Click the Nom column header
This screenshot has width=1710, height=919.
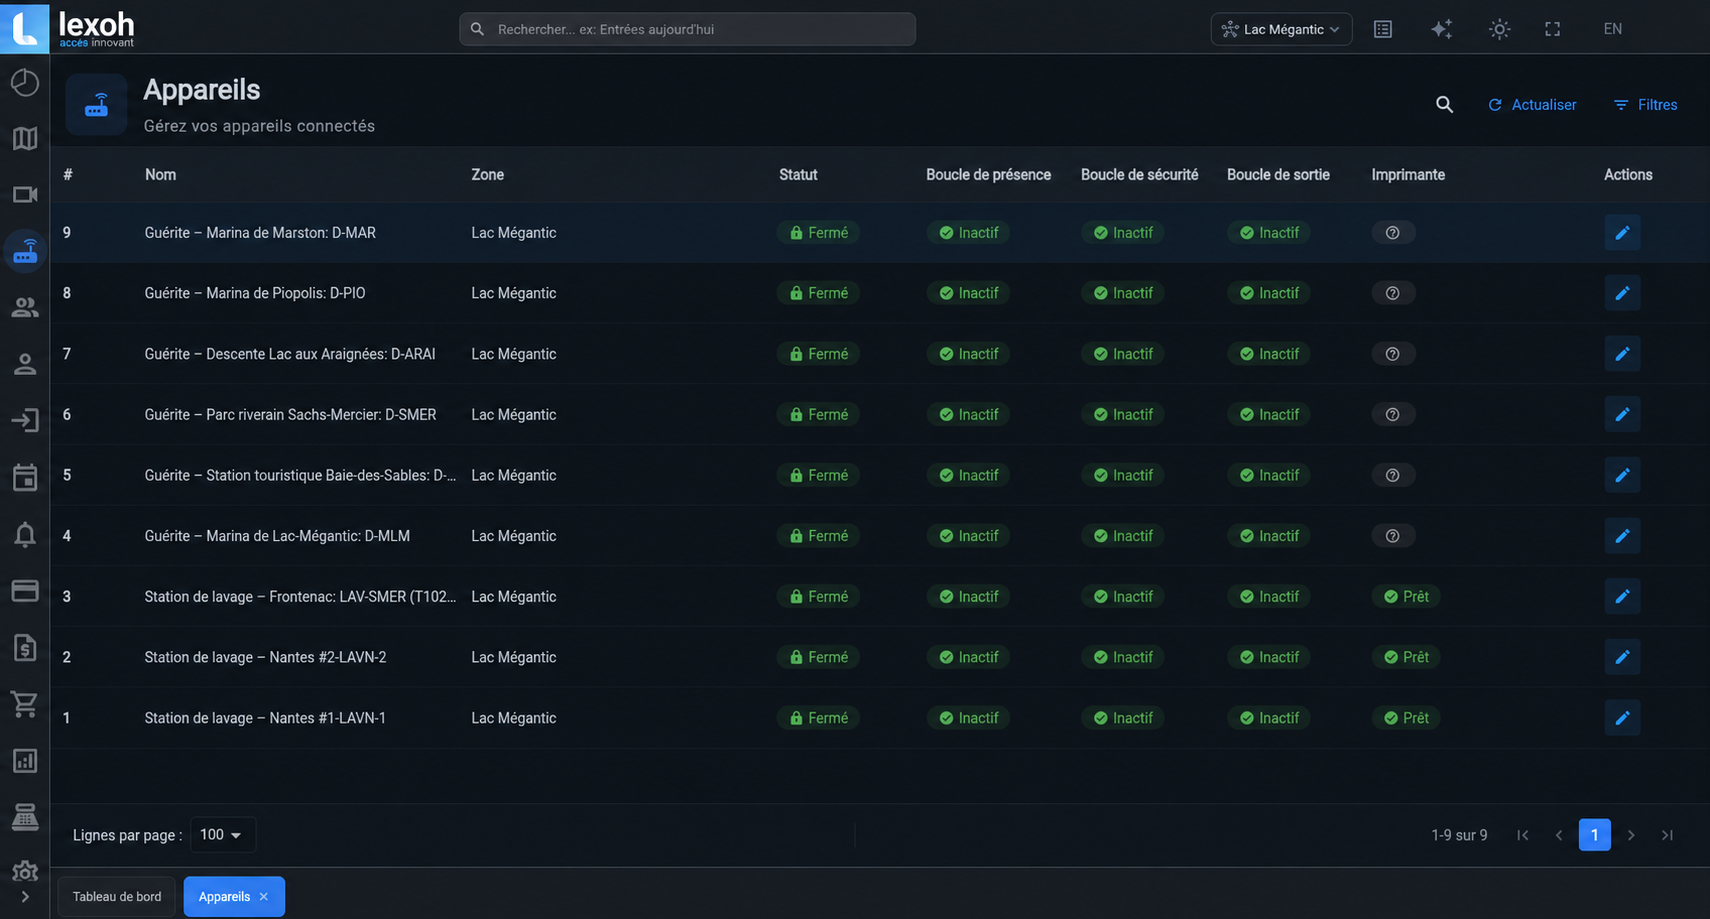tap(160, 175)
